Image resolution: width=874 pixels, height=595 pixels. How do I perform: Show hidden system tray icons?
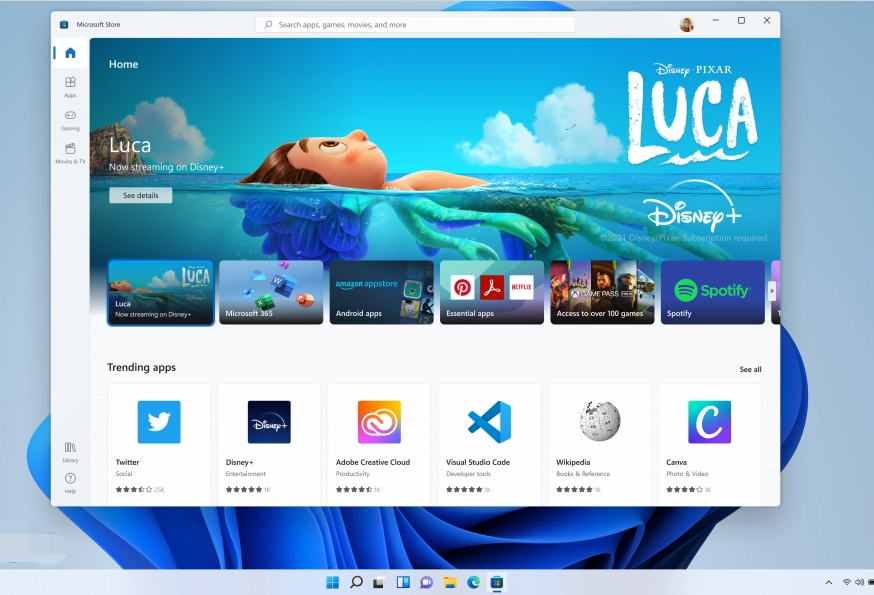coord(829,583)
